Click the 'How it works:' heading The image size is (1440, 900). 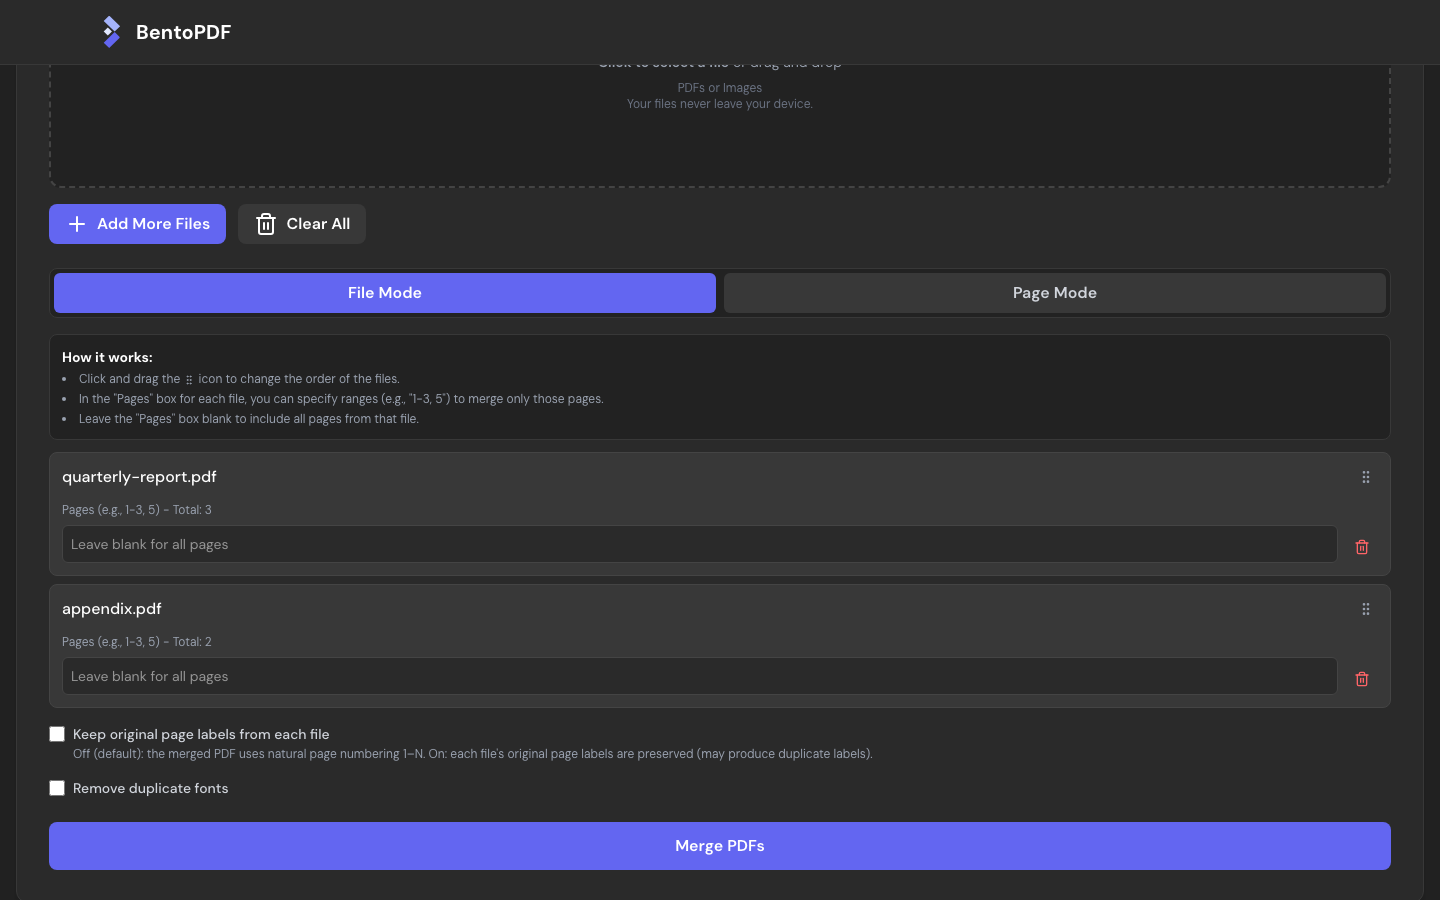coord(107,357)
